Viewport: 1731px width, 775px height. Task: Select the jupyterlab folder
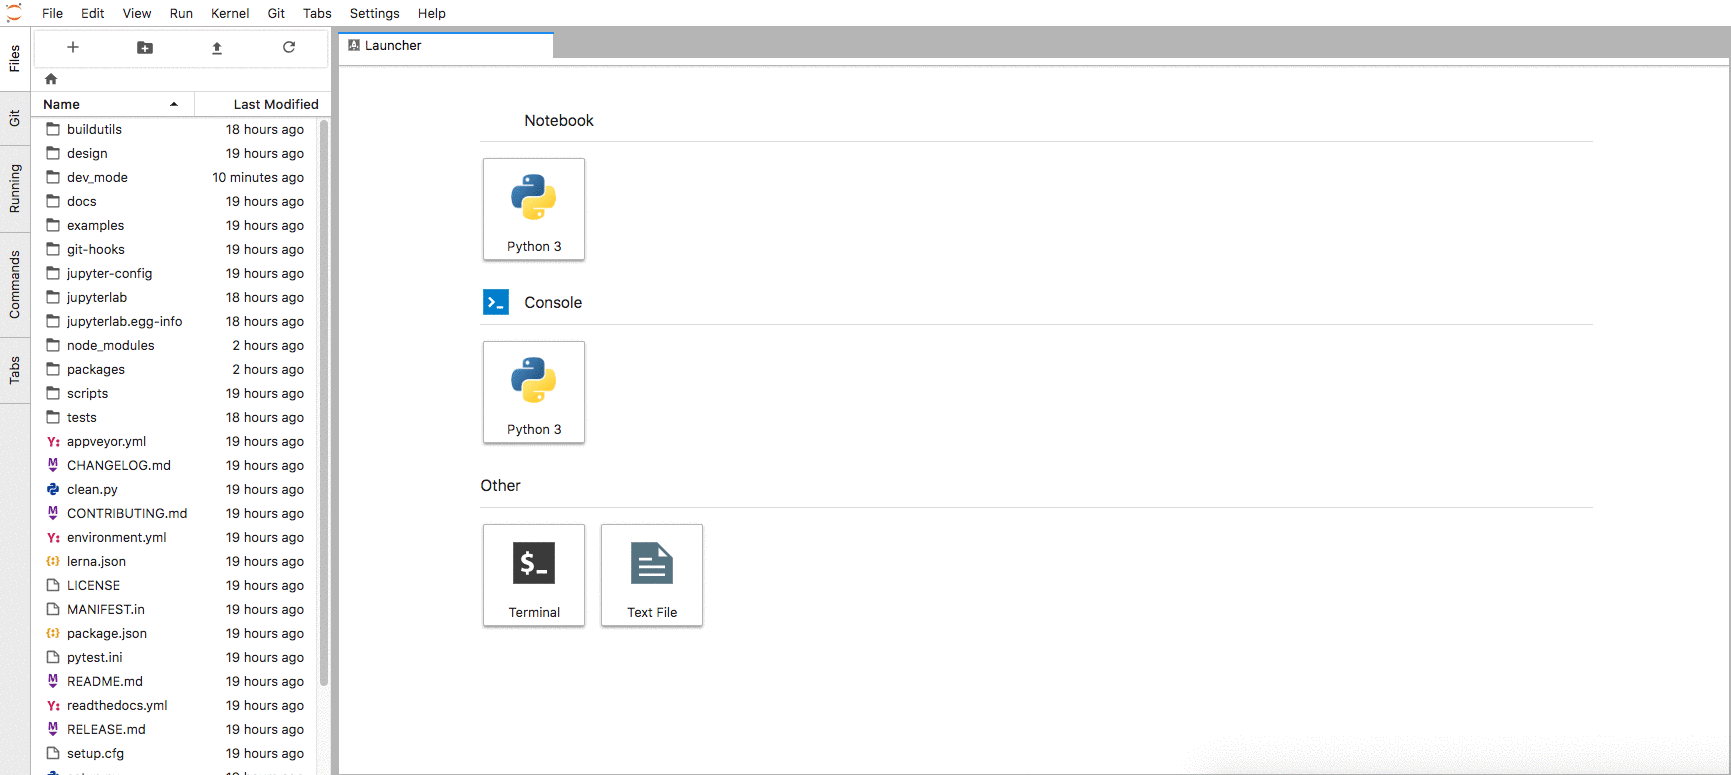click(x=174, y=297)
